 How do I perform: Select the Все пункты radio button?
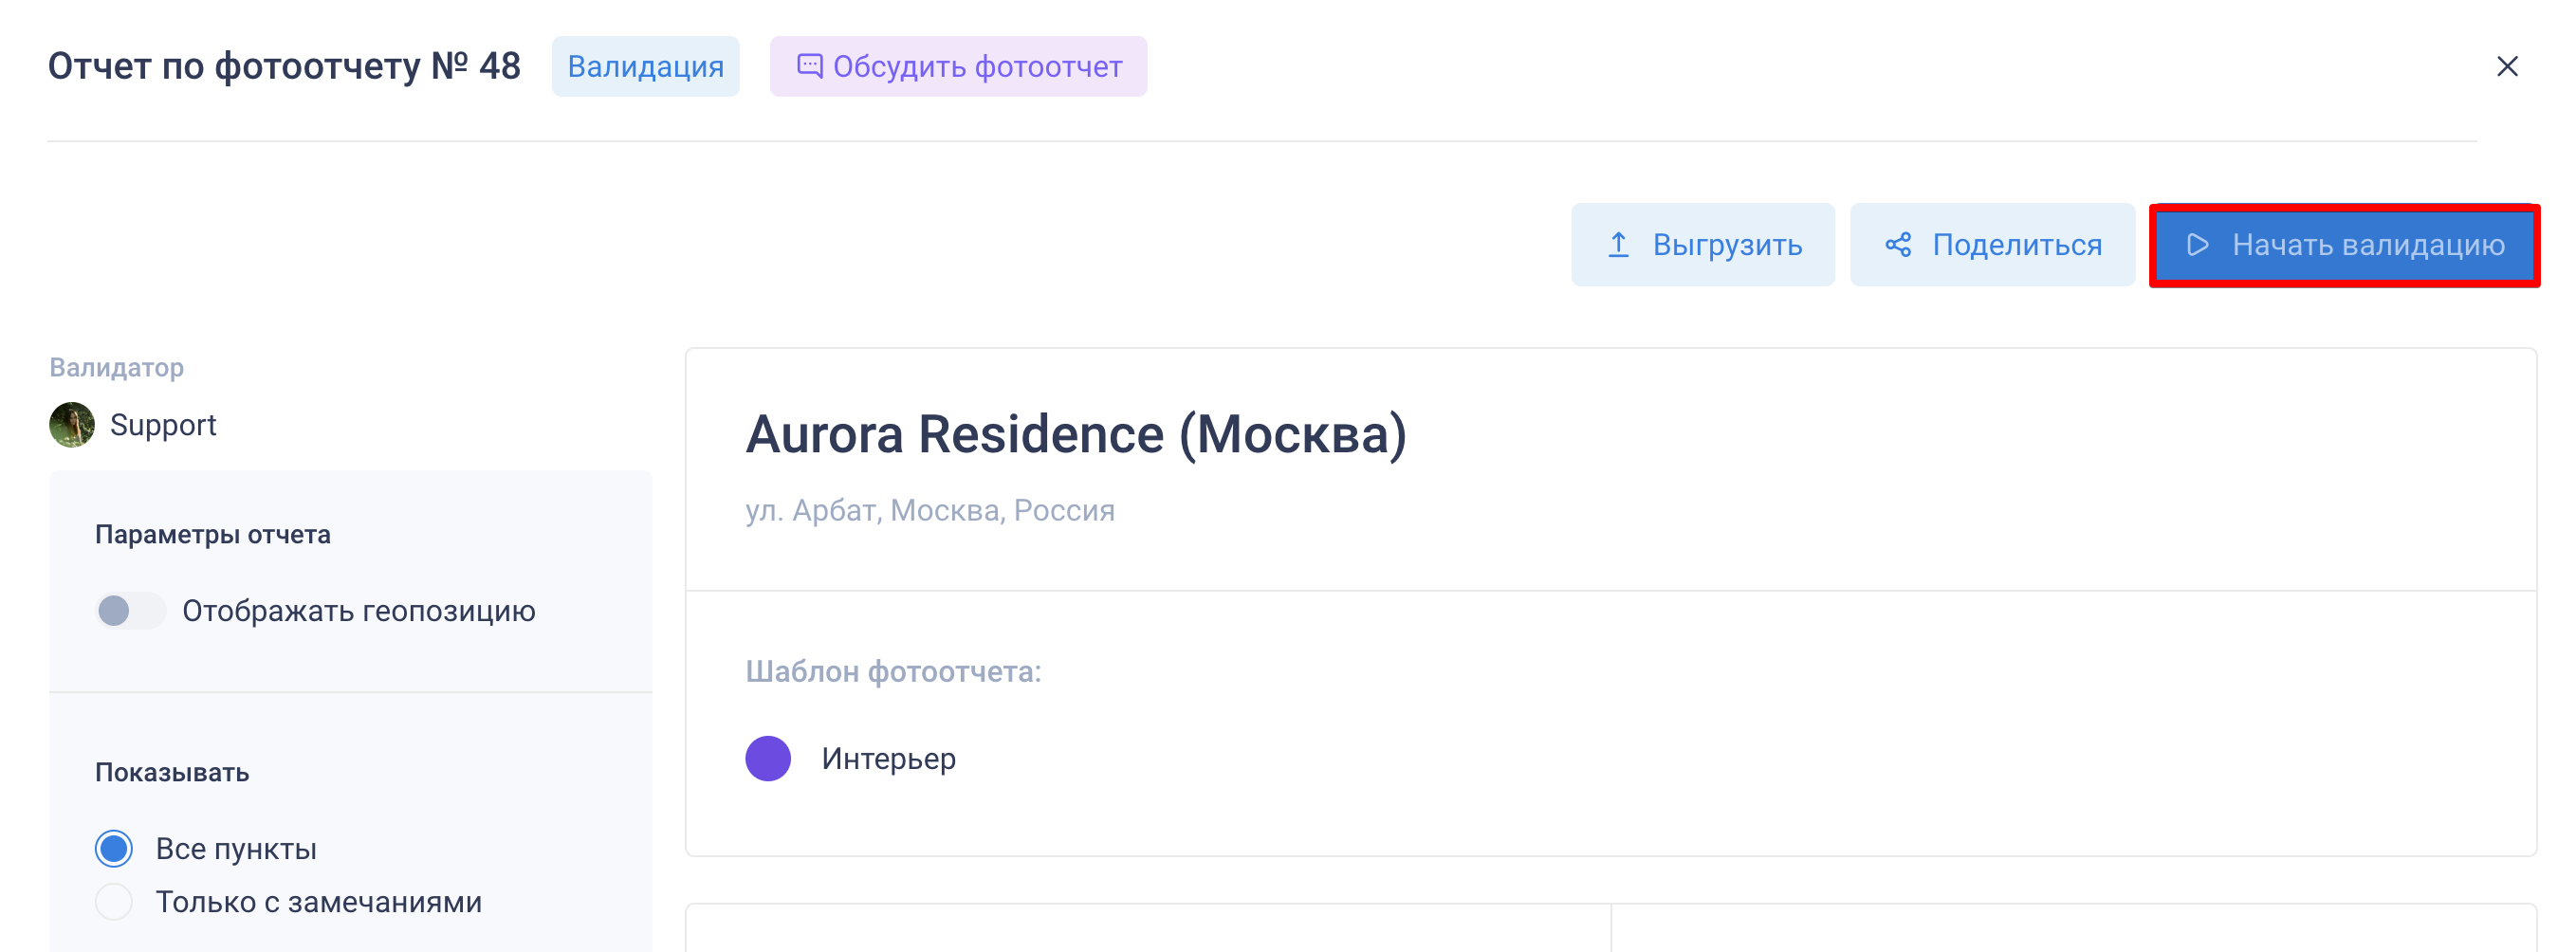click(114, 848)
